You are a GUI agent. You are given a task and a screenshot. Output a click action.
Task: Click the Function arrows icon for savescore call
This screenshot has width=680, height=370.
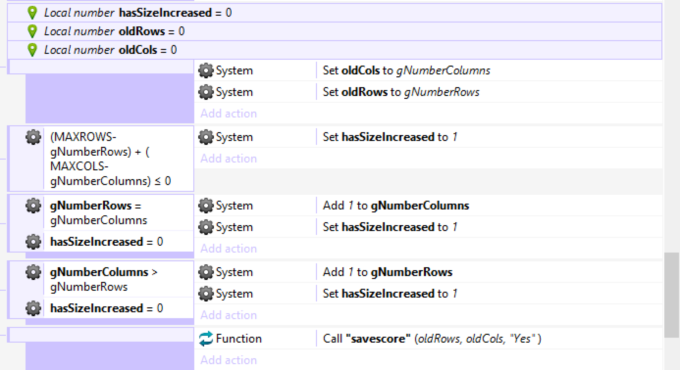click(206, 338)
